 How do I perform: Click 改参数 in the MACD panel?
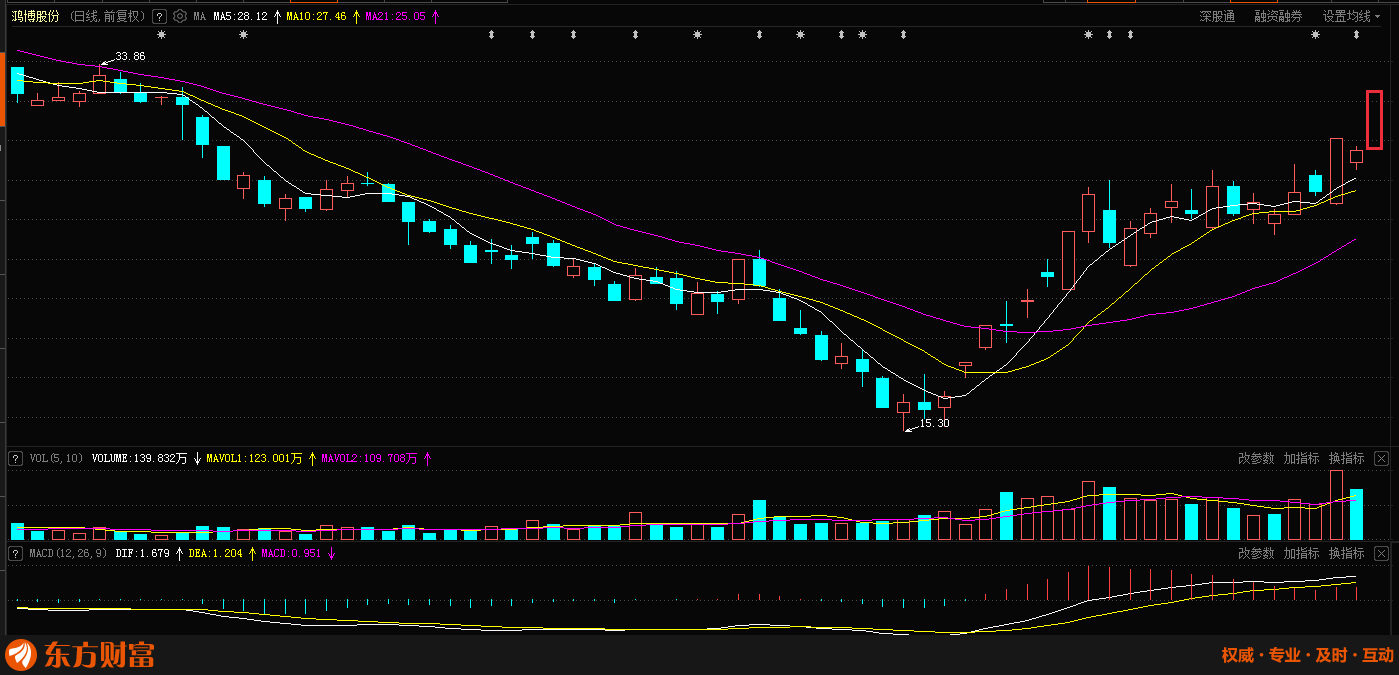1256,553
